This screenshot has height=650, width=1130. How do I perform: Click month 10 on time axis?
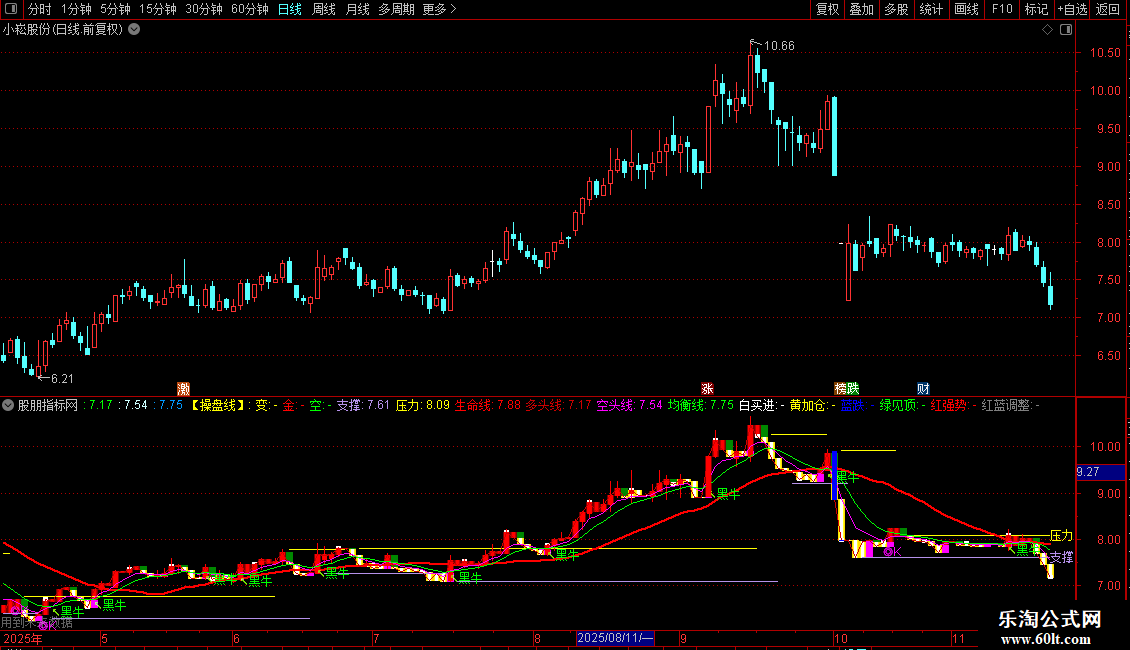click(841, 638)
